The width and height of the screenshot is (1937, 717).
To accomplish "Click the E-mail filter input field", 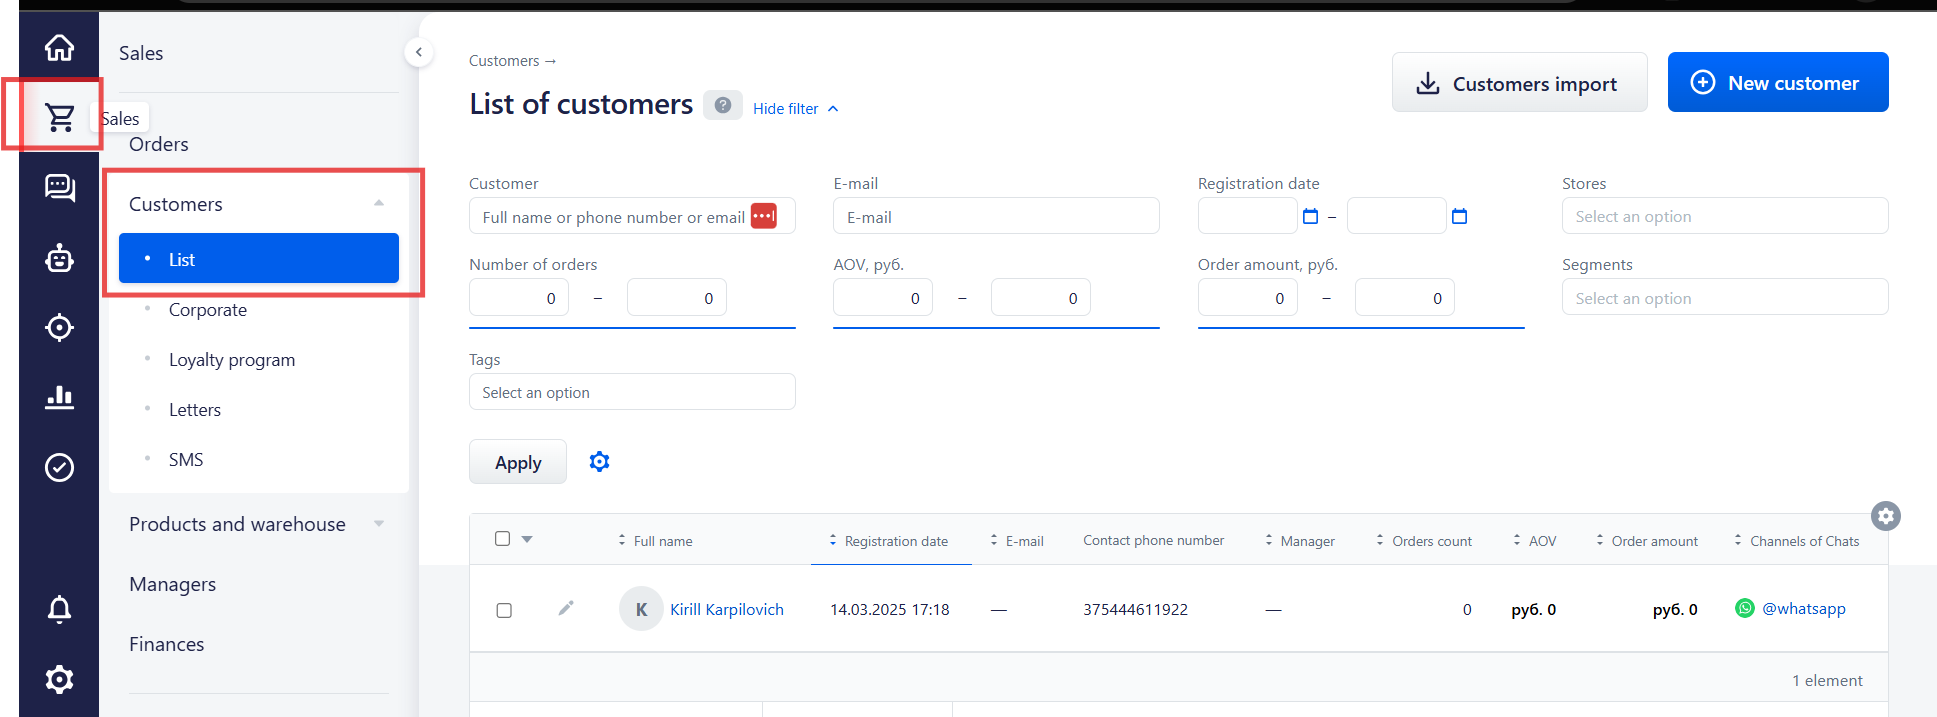I will (x=996, y=216).
